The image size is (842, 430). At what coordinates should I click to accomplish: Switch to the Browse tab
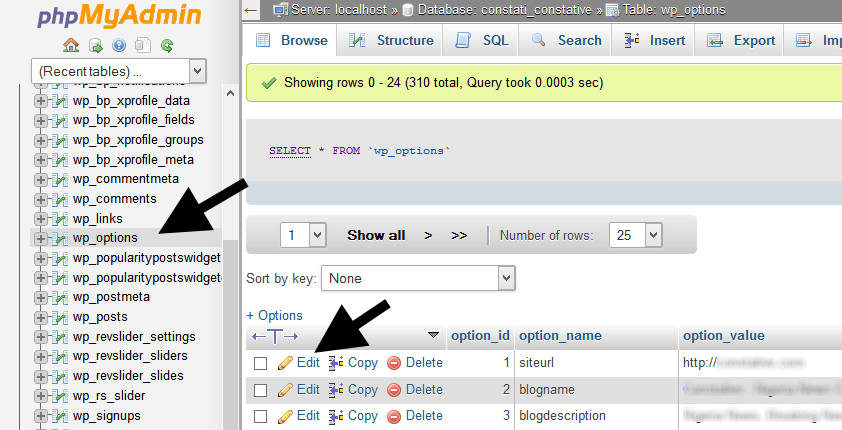click(x=291, y=40)
